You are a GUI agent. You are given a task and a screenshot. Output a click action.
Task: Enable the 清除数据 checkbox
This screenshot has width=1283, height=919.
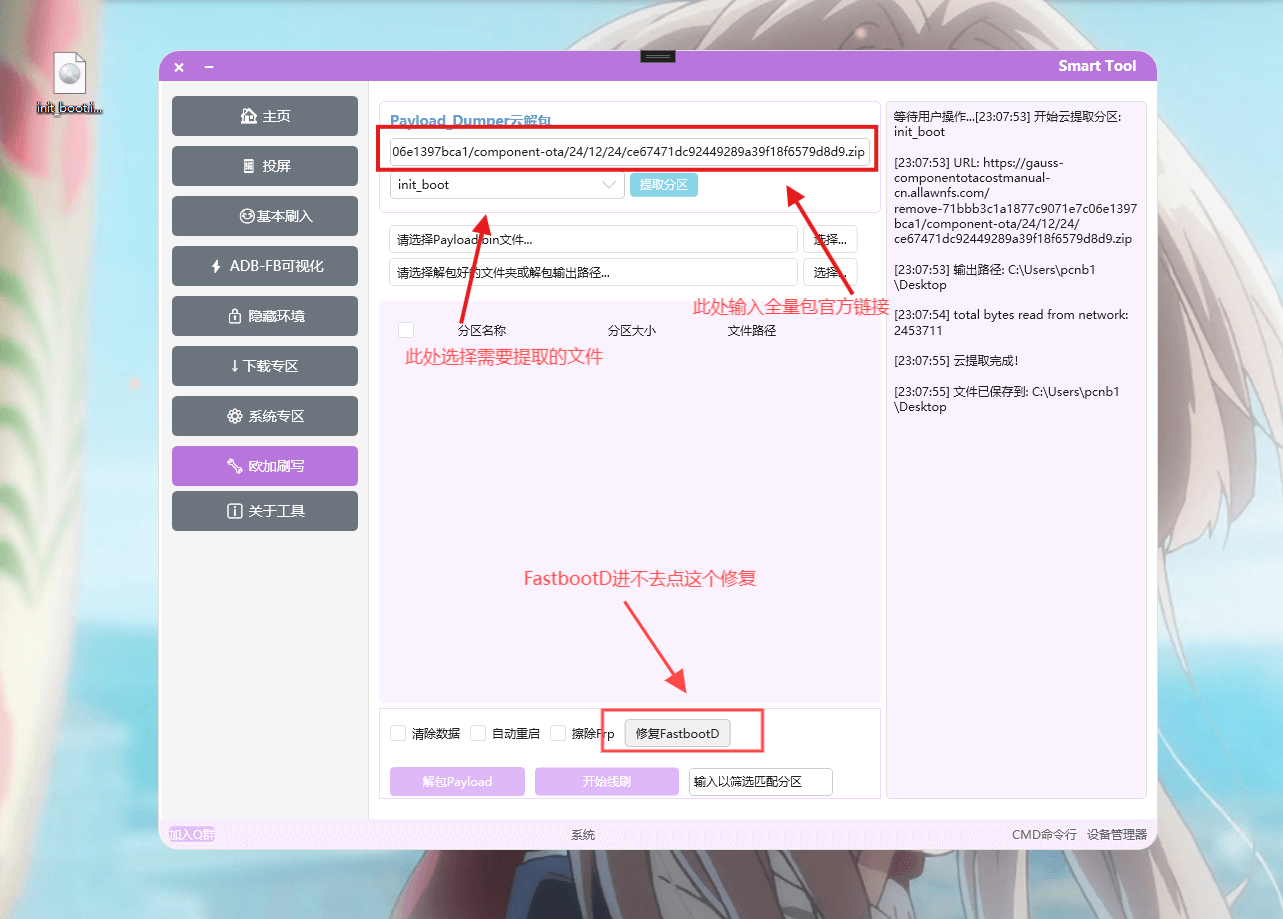click(x=398, y=733)
